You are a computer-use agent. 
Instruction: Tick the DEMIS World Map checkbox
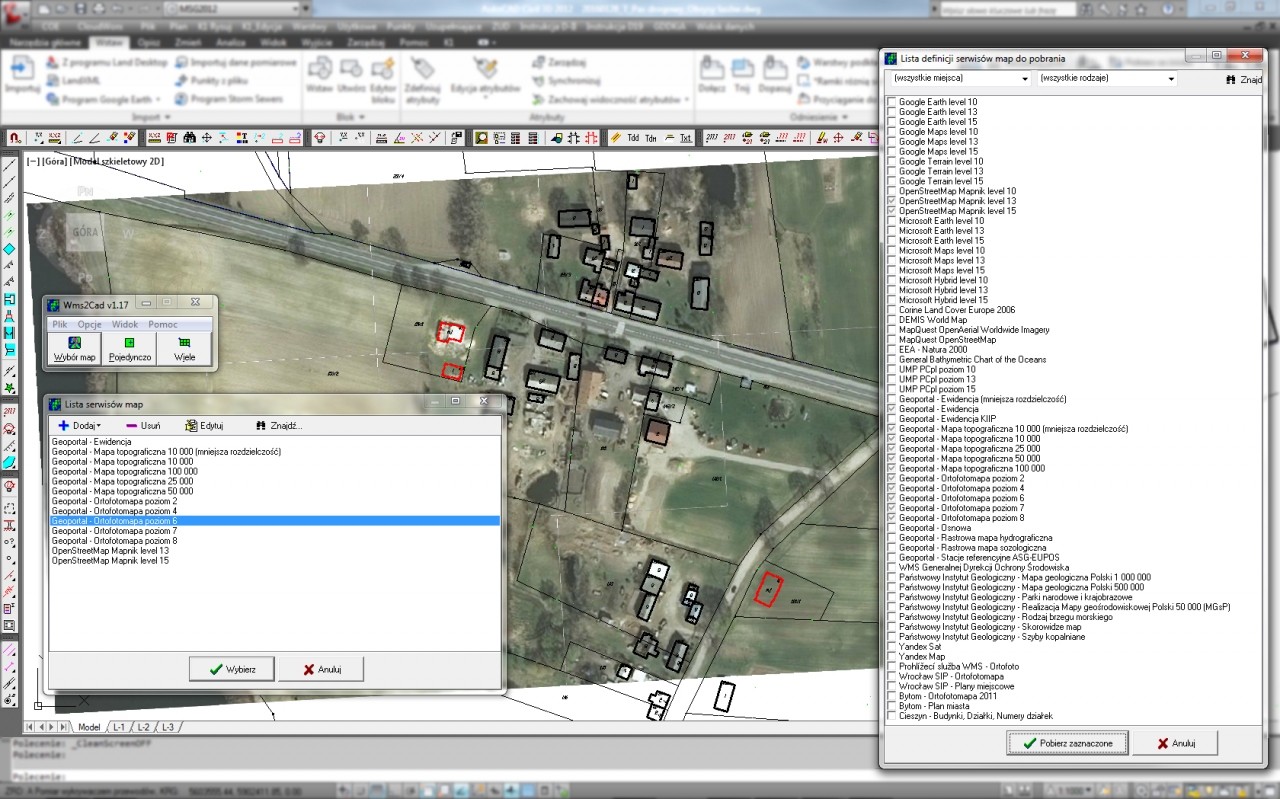click(x=891, y=320)
